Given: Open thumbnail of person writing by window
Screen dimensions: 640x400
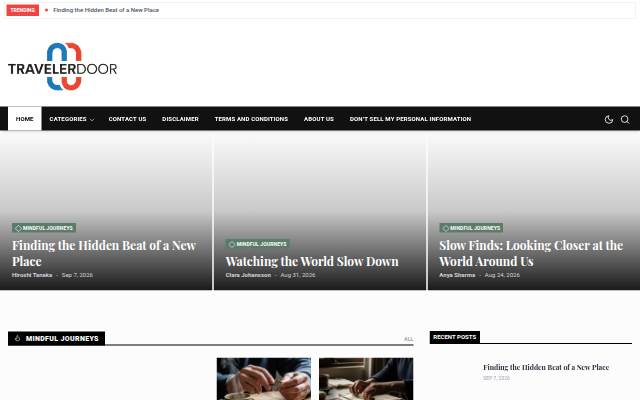Looking at the screenshot, I should tap(366, 379).
